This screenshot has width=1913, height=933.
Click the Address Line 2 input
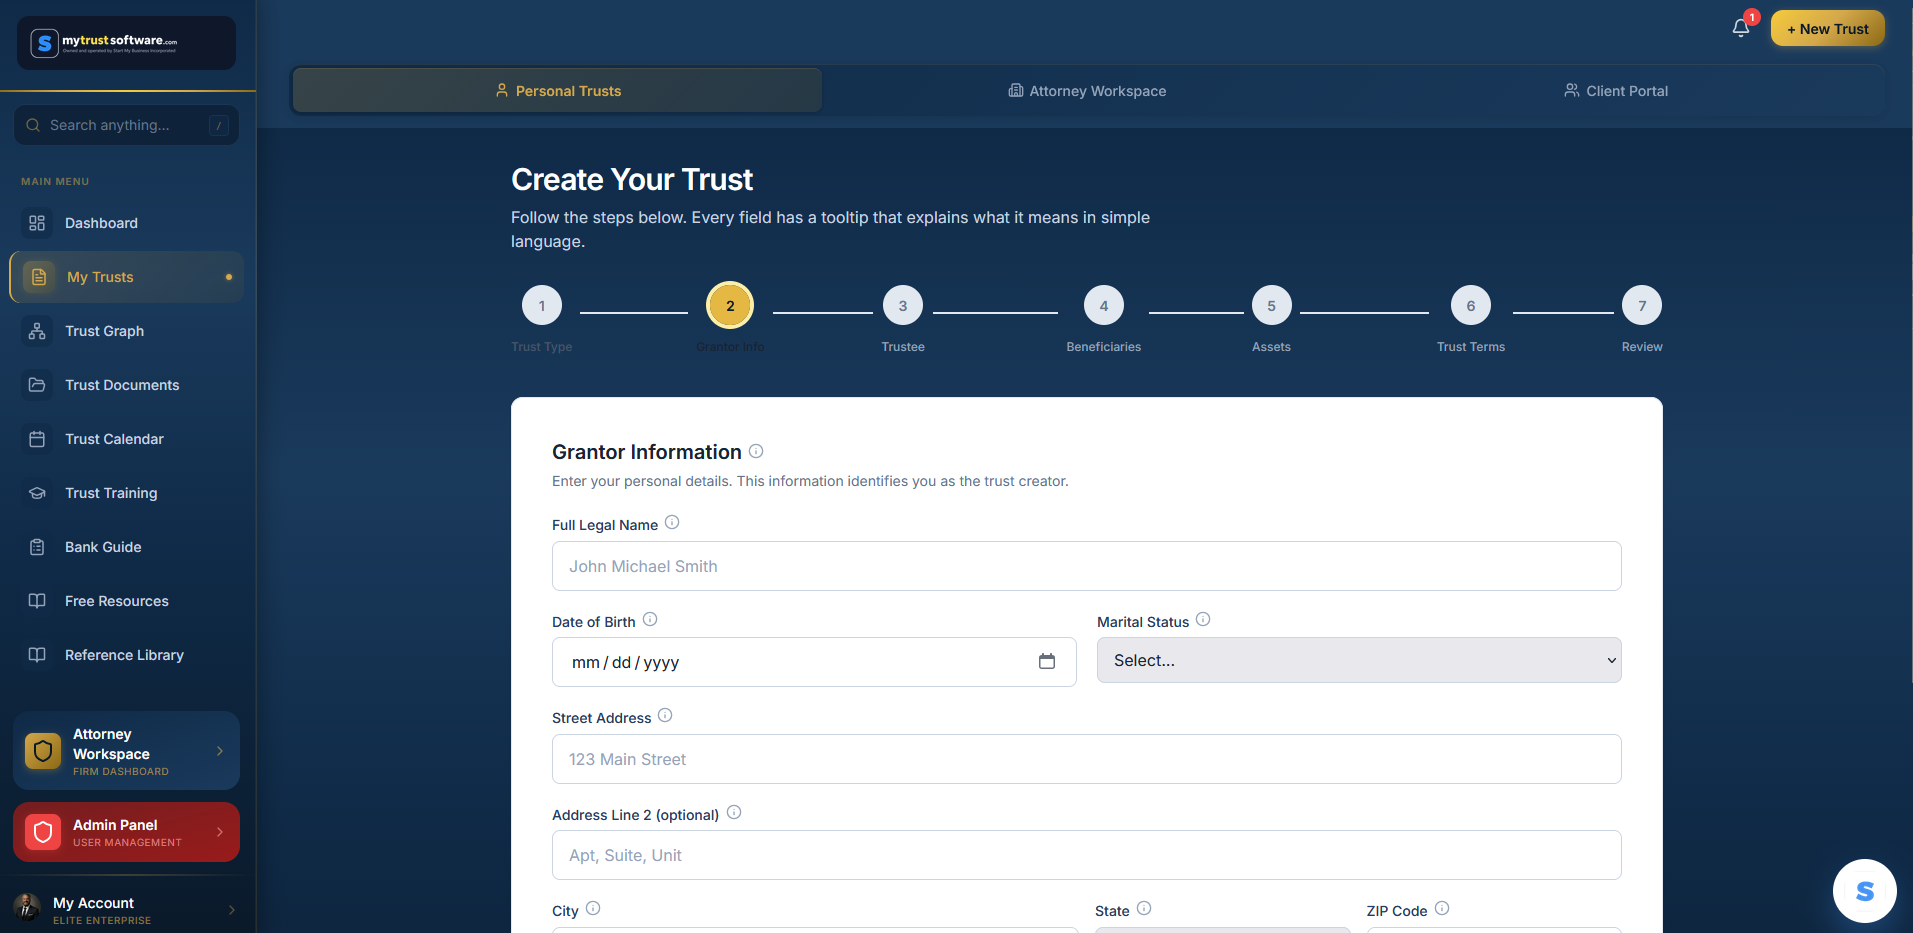pos(1087,855)
